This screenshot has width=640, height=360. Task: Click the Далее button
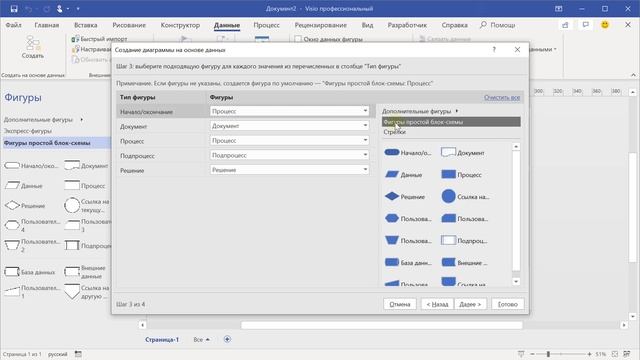point(470,304)
